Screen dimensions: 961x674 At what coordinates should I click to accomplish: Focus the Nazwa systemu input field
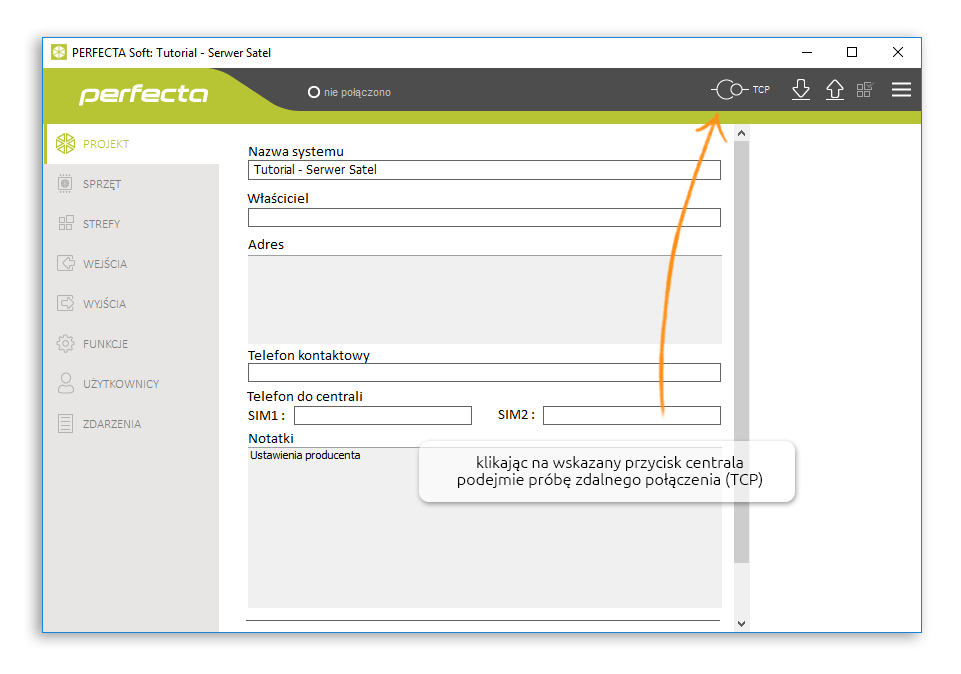pyautogui.click(x=484, y=170)
